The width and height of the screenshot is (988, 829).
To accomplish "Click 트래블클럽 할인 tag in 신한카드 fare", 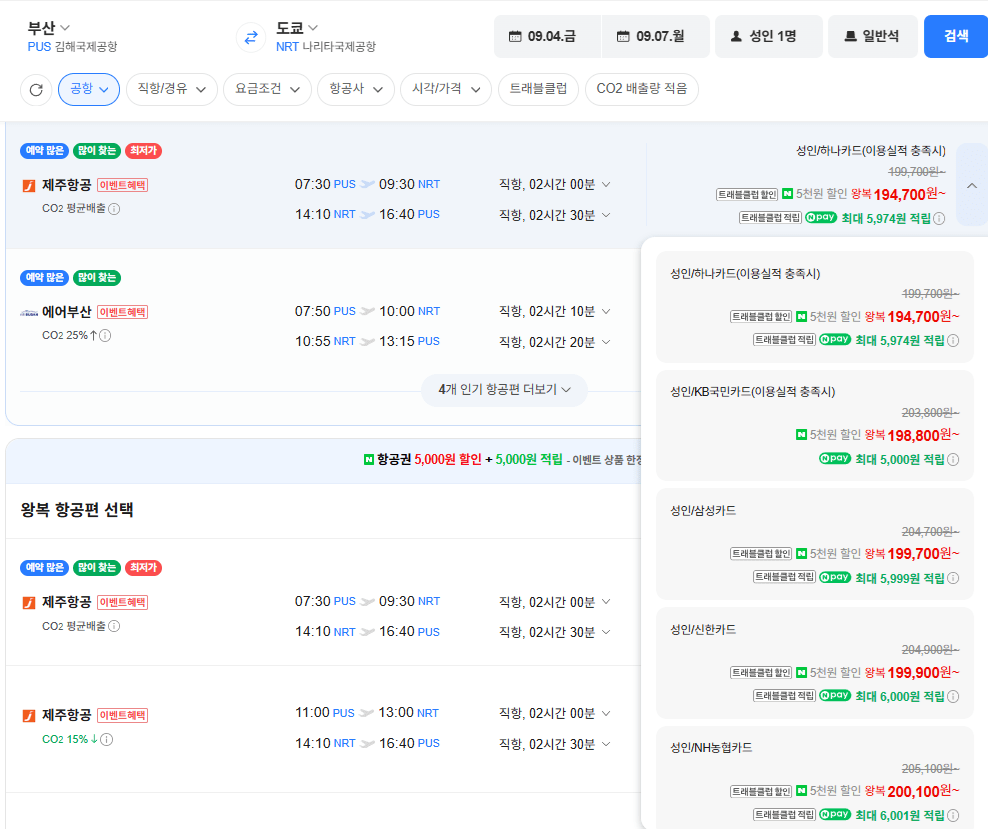I will [761, 673].
